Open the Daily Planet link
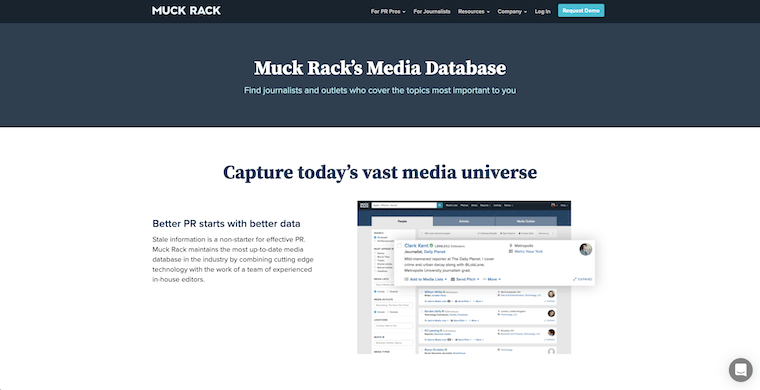760x390 pixels. (434, 252)
